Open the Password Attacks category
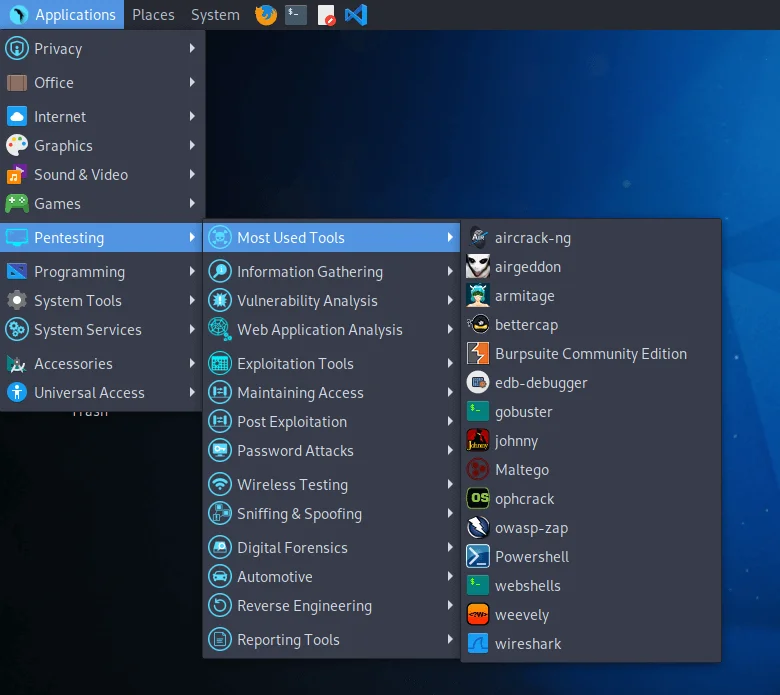Viewport: 780px width, 695px height. pyautogui.click(x=331, y=451)
